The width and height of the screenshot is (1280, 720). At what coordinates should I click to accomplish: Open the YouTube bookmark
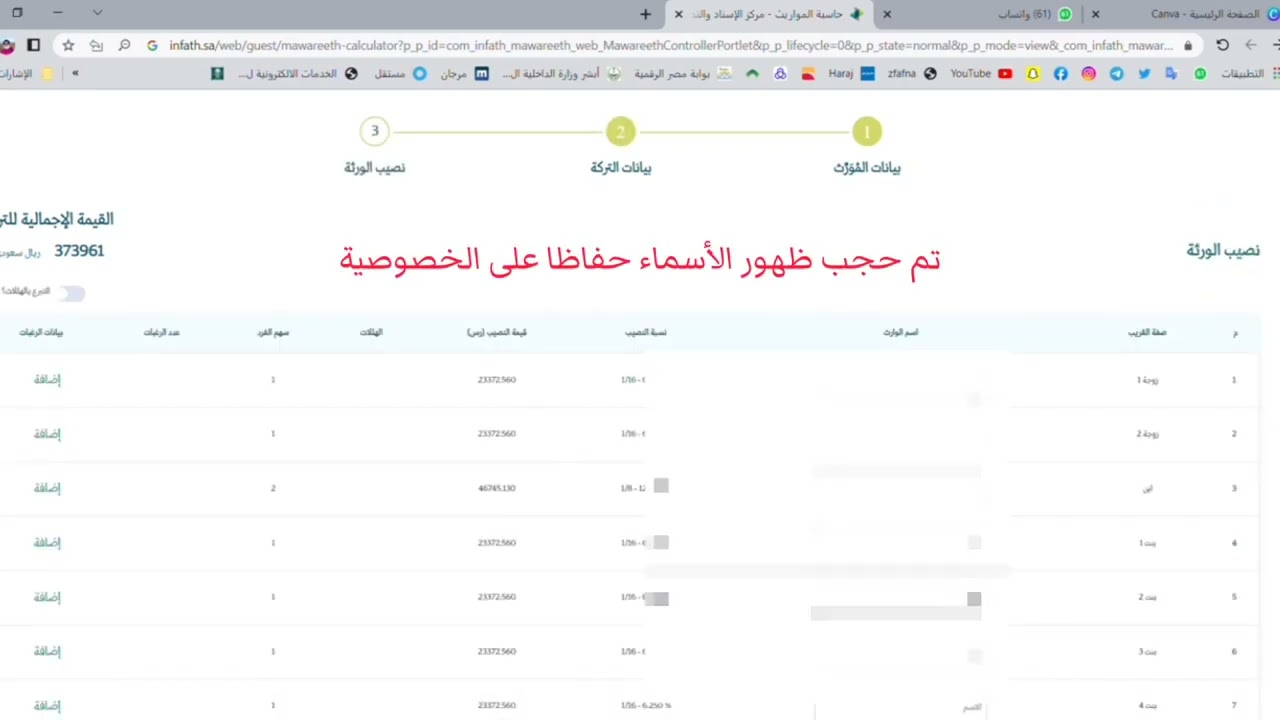tap(980, 74)
